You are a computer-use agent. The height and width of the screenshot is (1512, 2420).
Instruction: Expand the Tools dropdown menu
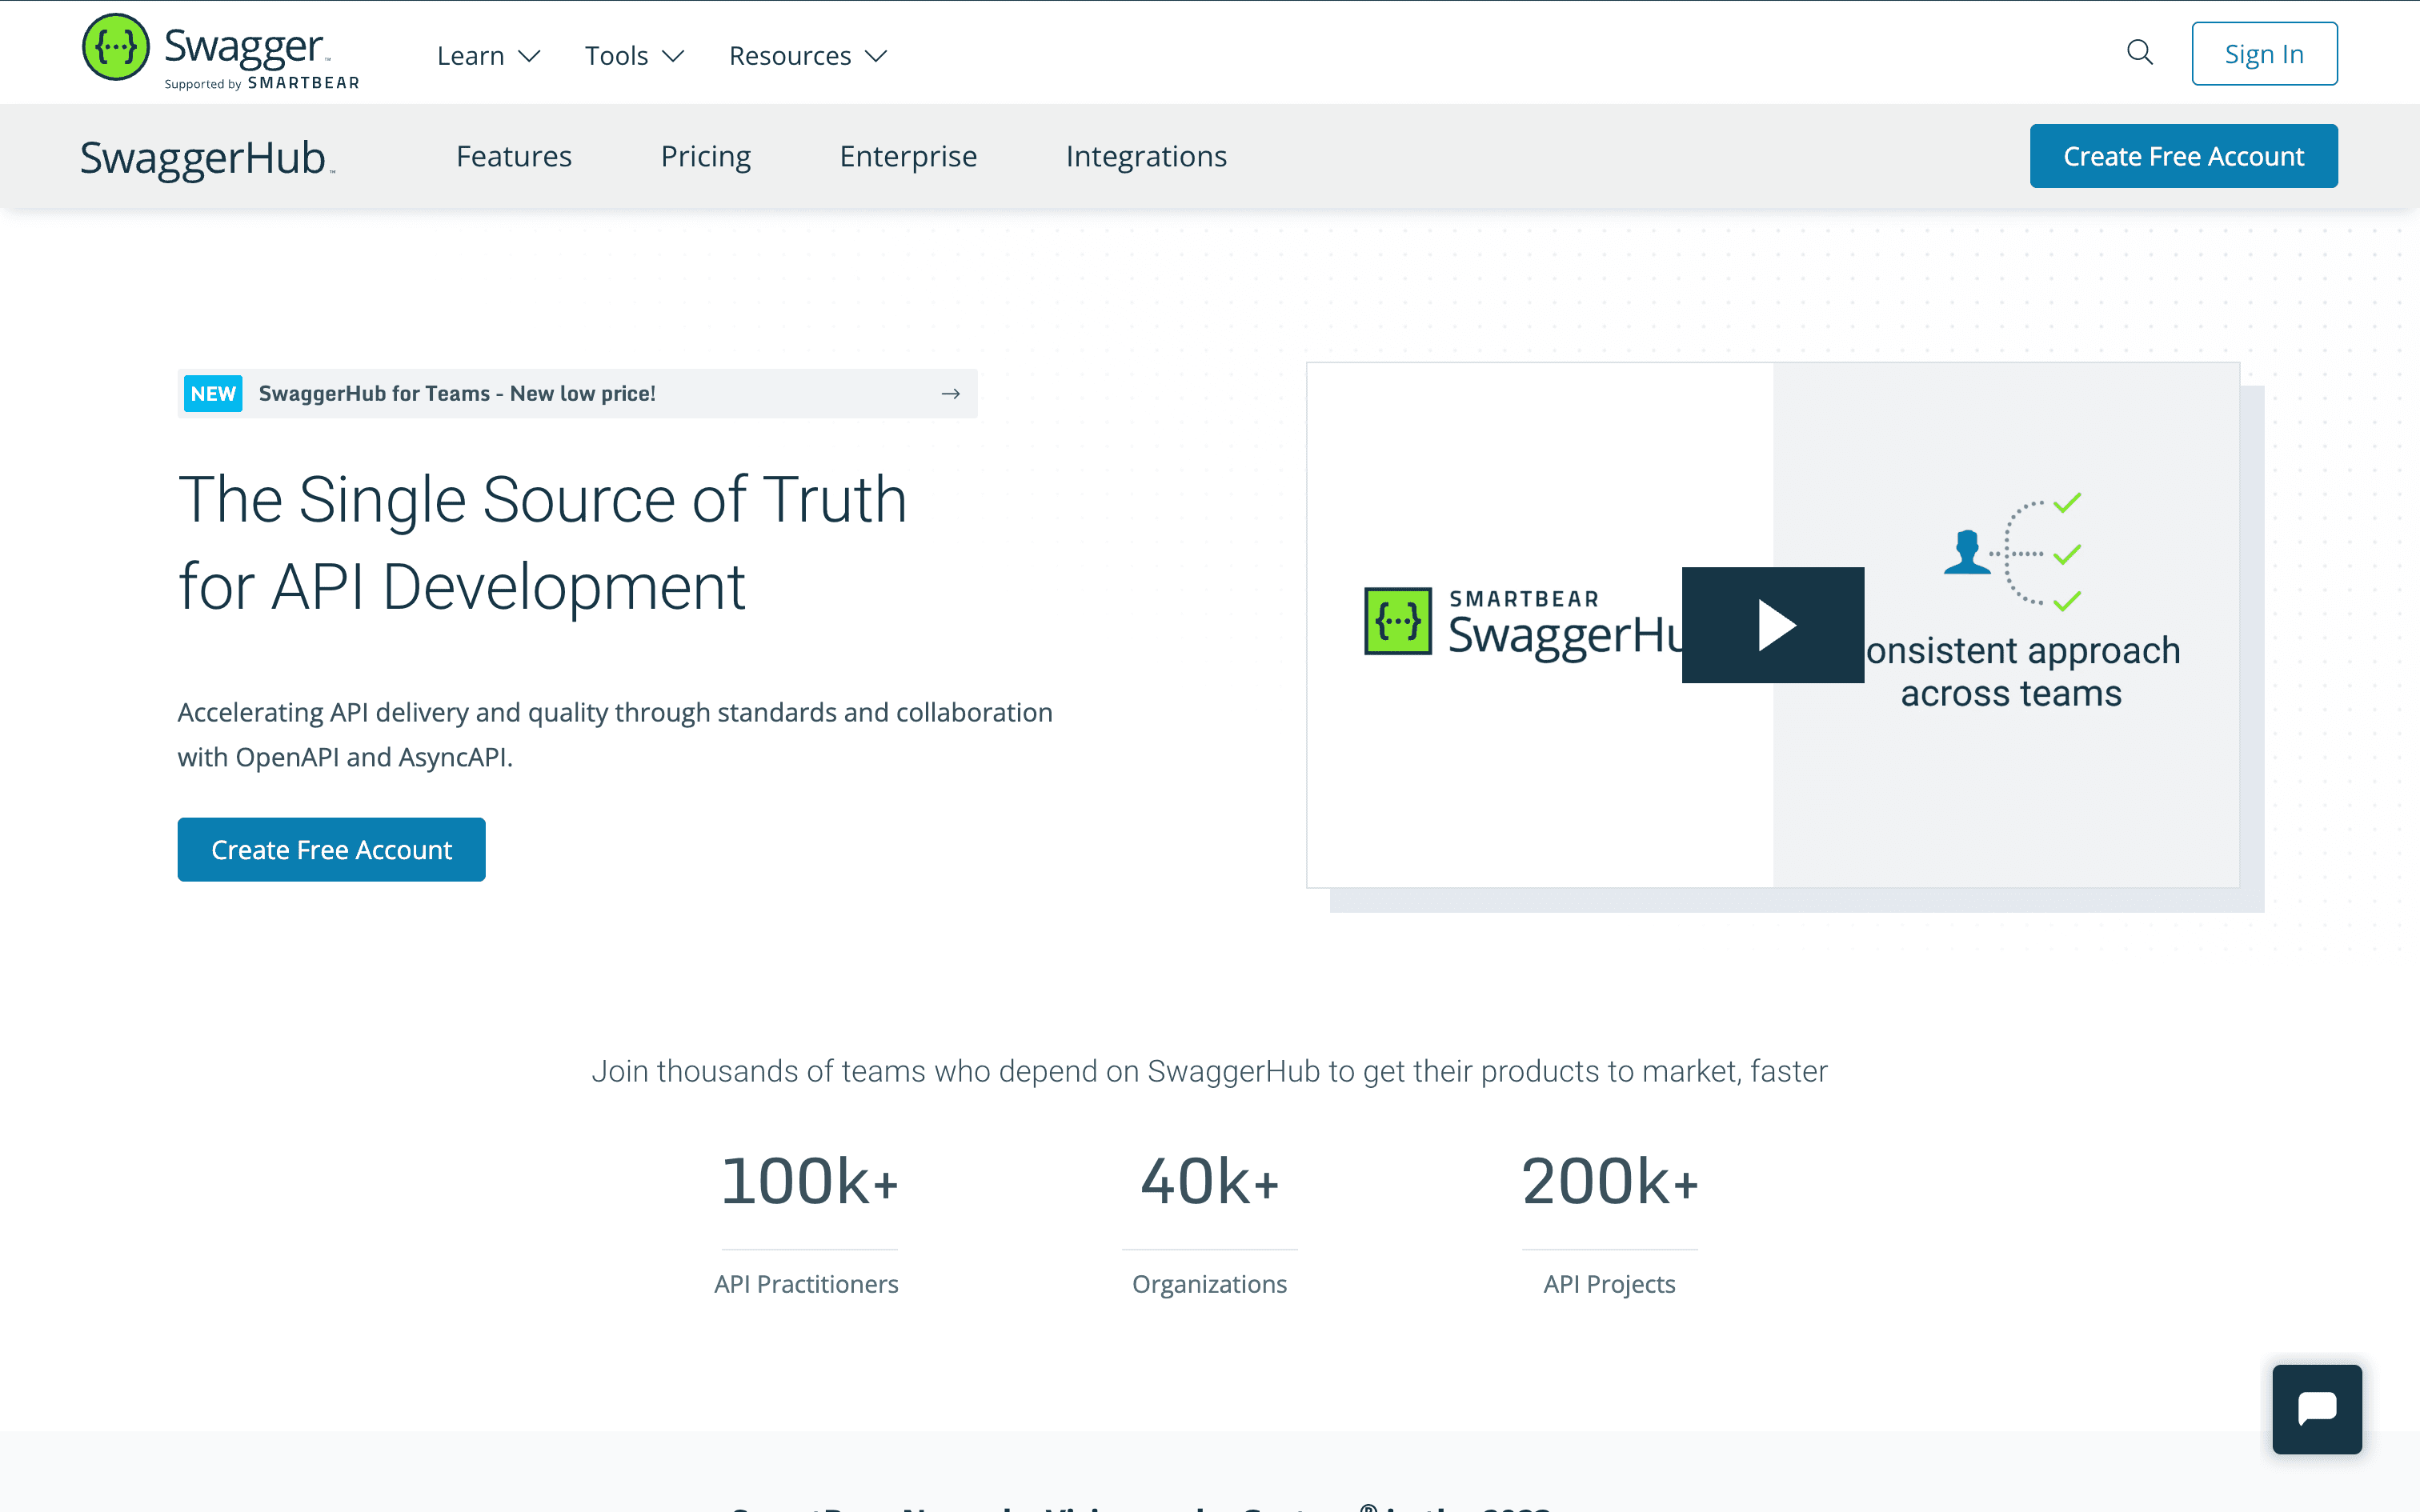pos(634,56)
